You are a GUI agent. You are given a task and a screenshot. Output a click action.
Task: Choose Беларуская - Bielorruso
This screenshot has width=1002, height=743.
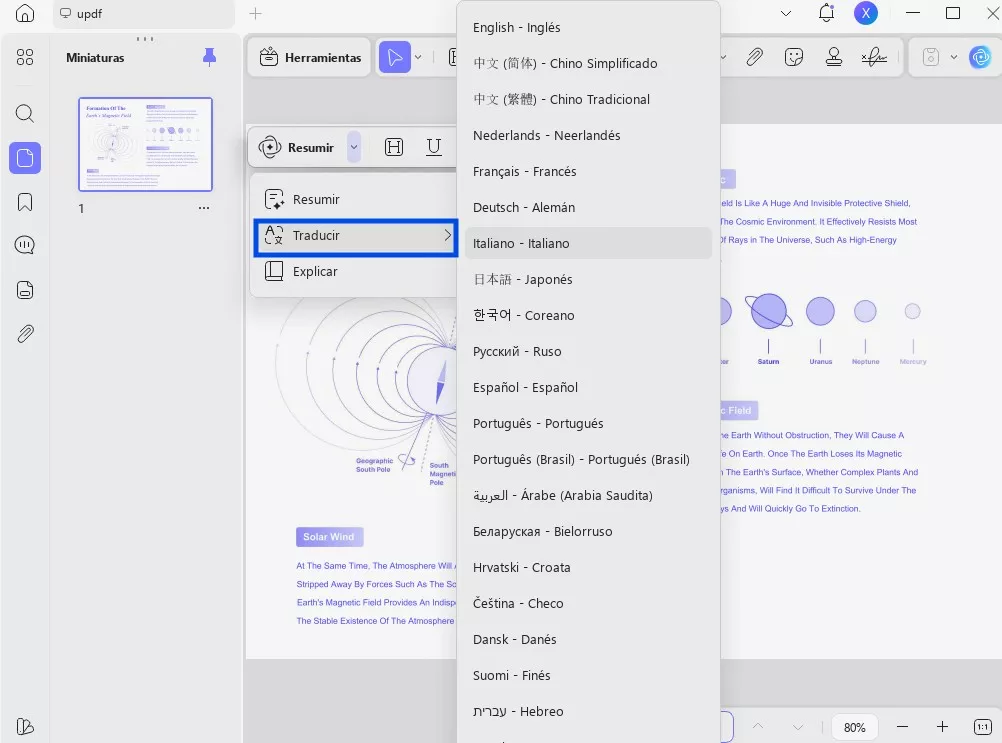point(588,532)
